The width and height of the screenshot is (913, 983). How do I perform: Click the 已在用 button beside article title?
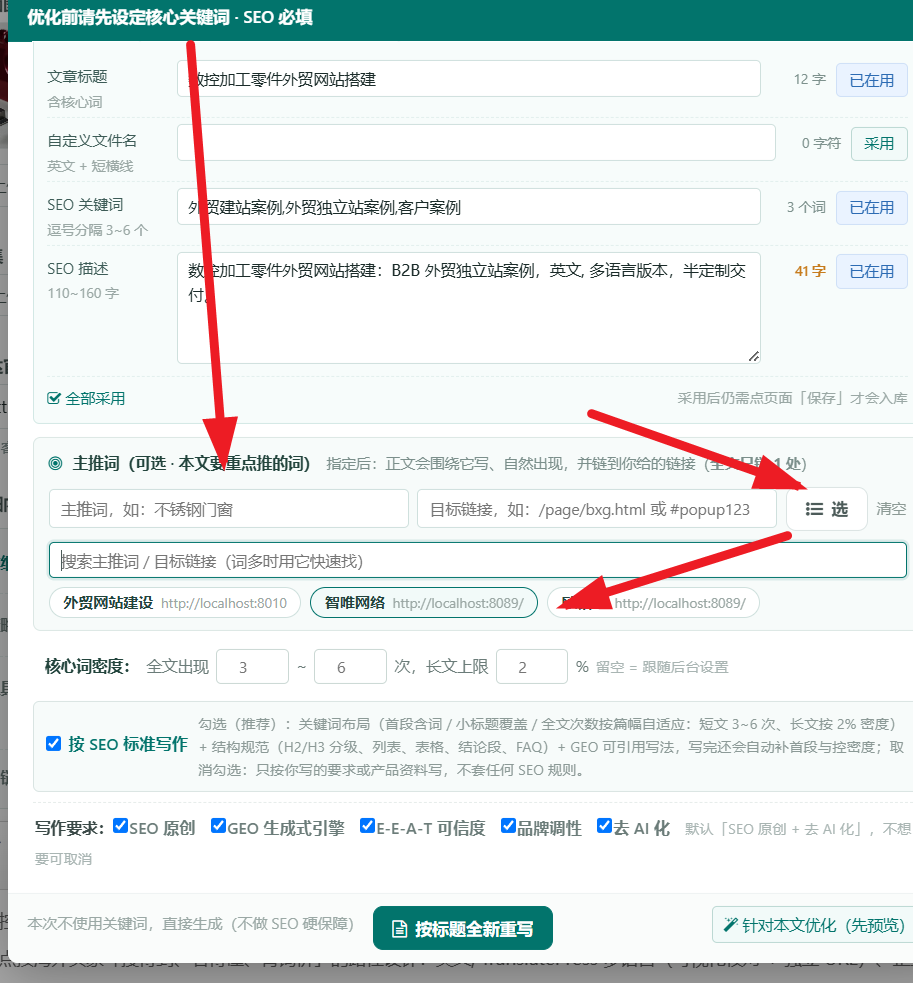(x=871, y=80)
